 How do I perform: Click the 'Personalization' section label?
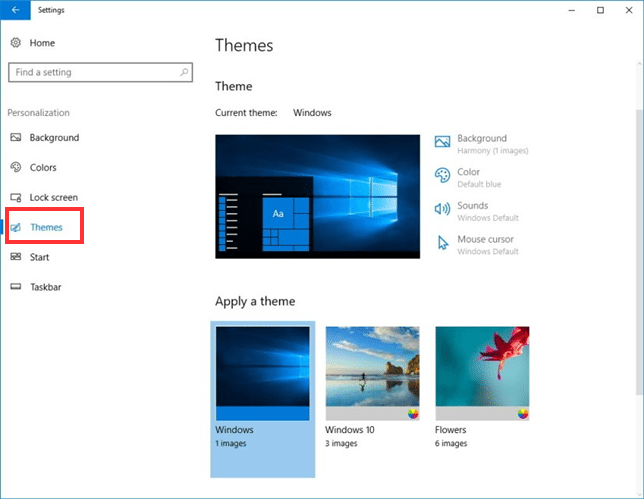(38, 113)
